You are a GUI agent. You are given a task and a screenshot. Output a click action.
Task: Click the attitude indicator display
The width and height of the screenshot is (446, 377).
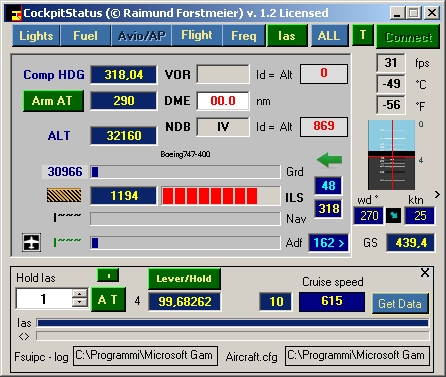(x=392, y=155)
